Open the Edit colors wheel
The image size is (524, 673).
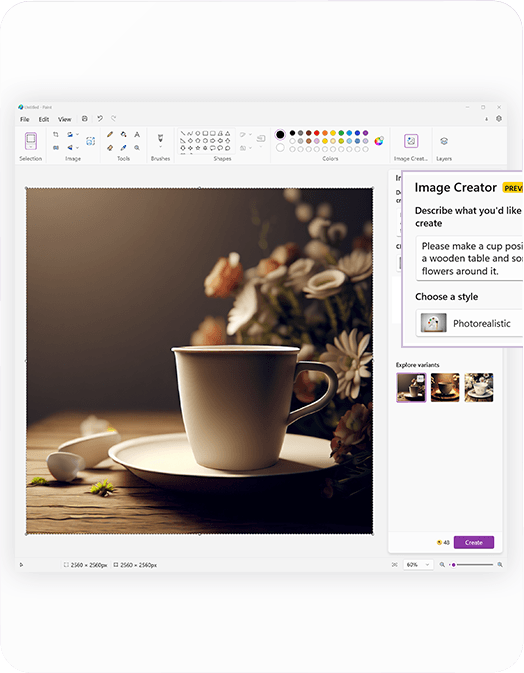pyautogui.click(x=379, y=141)
